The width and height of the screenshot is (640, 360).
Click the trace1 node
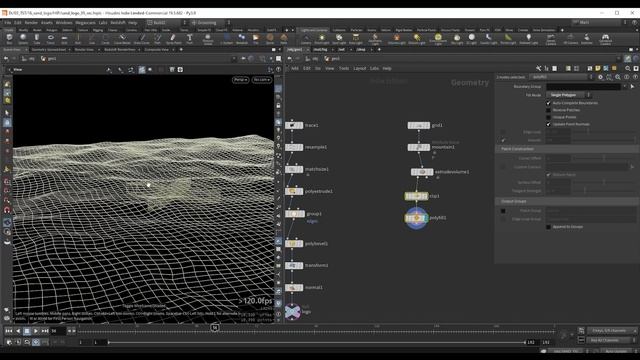294,125
